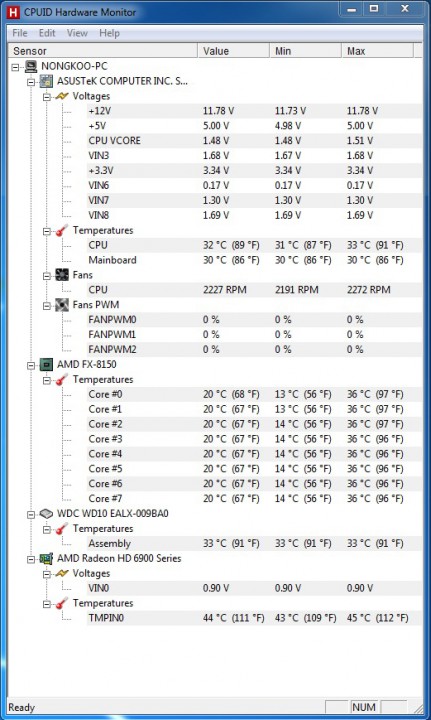Screen dimensions: 431x720
Task: Click the NUM indicator in status bar
Action: 364,708
